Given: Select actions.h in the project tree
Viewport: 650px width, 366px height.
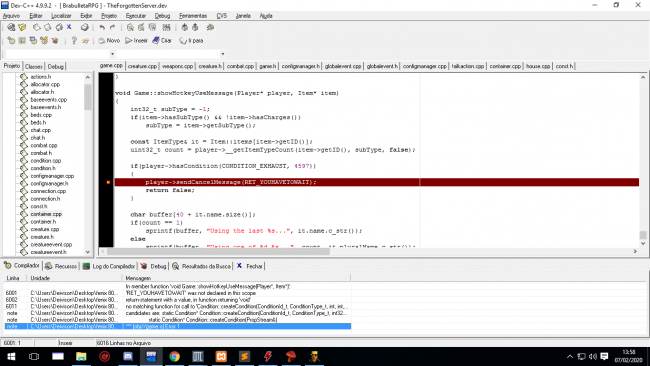Looking at the screenshot, I should coord(41,77).
